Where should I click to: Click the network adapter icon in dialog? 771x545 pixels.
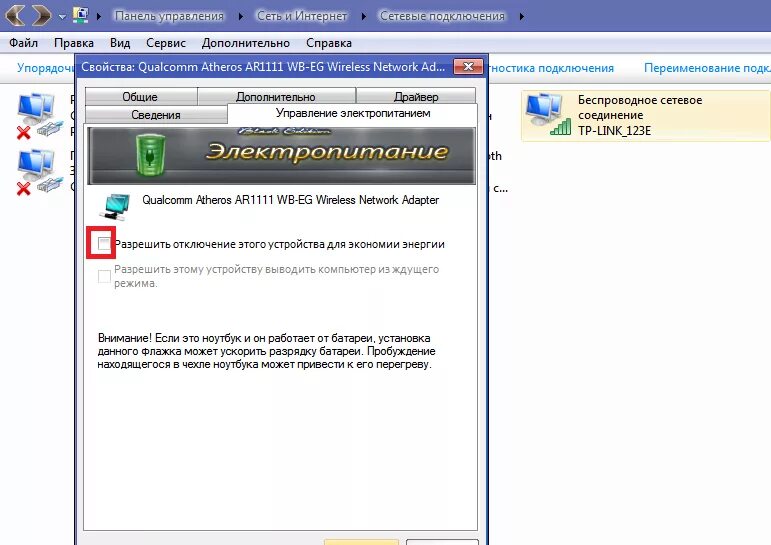[114, 207]
